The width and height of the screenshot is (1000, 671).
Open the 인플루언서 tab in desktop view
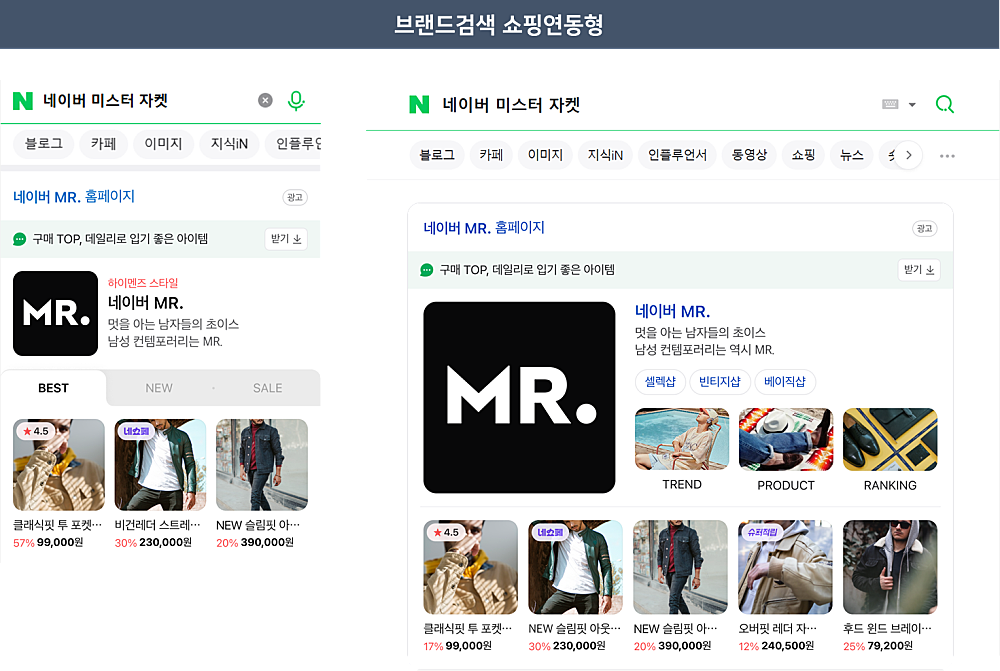(x=677, y=155)
